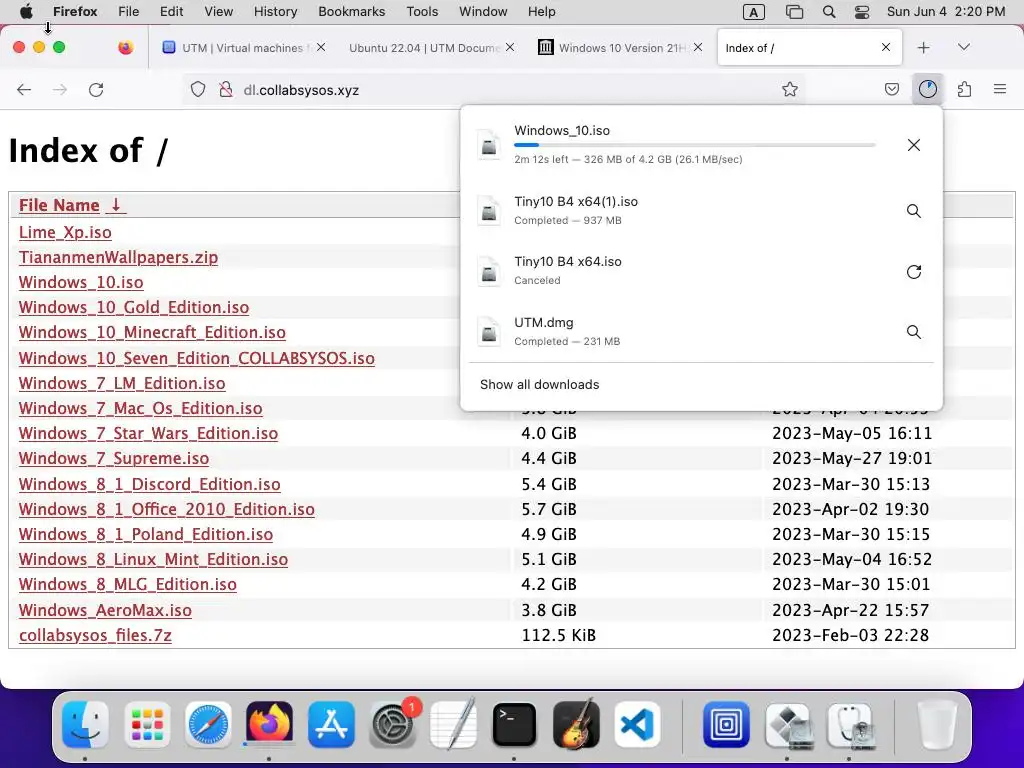Open UTM app from the Dock
1024x768 pixels.
(726, 725)
